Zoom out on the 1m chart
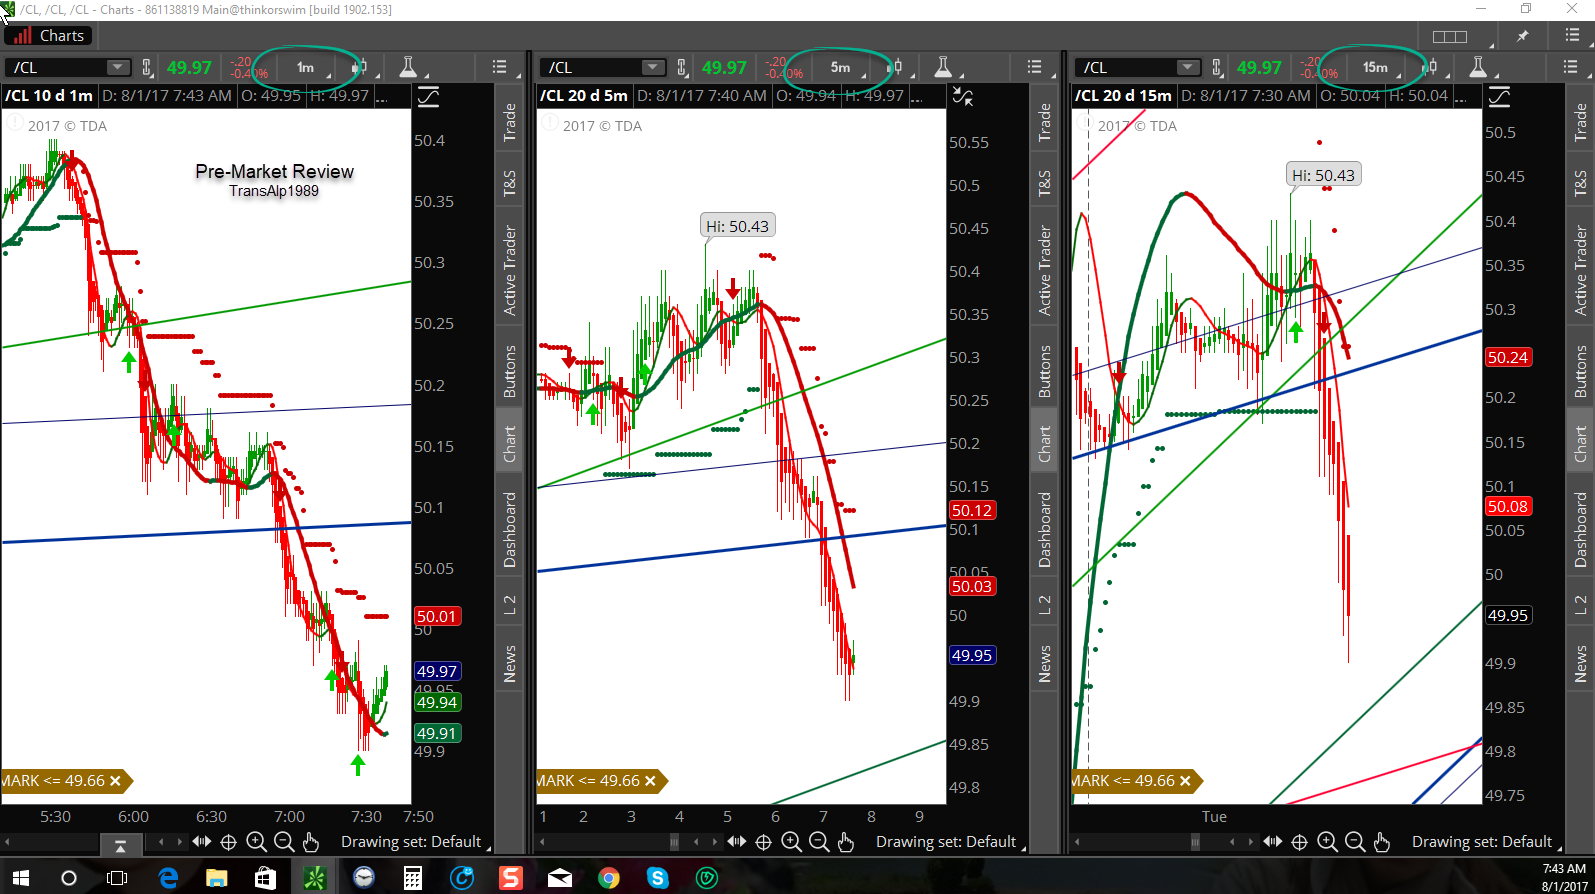This screenshot has width=1595, height=894. click(283, 842)
